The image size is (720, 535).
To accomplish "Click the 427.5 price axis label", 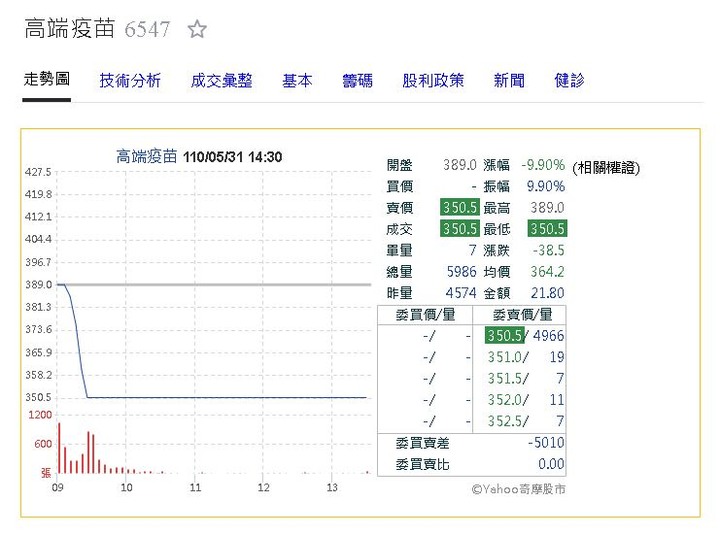I will click(39, 172).
